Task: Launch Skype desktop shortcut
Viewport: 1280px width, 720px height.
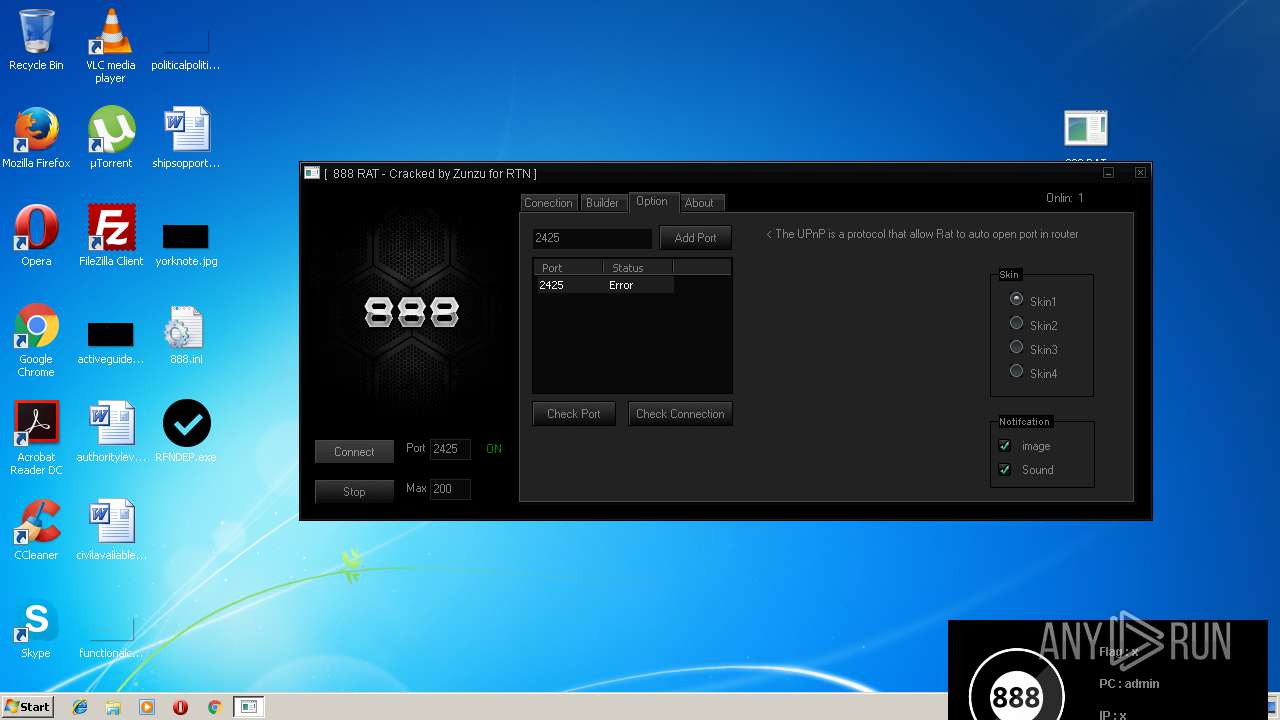Action: (36, 628)
